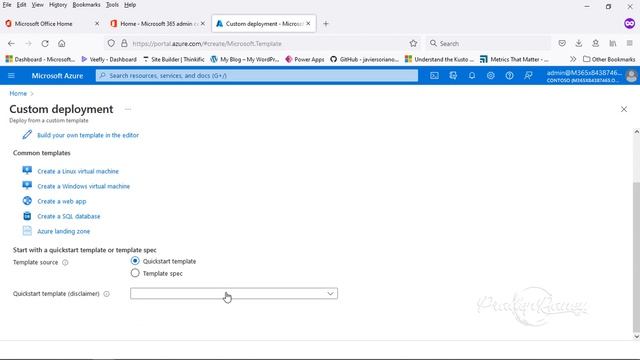640x360 pixels.
Task: Open the Help question mark icon
Action: coord(509,76)
